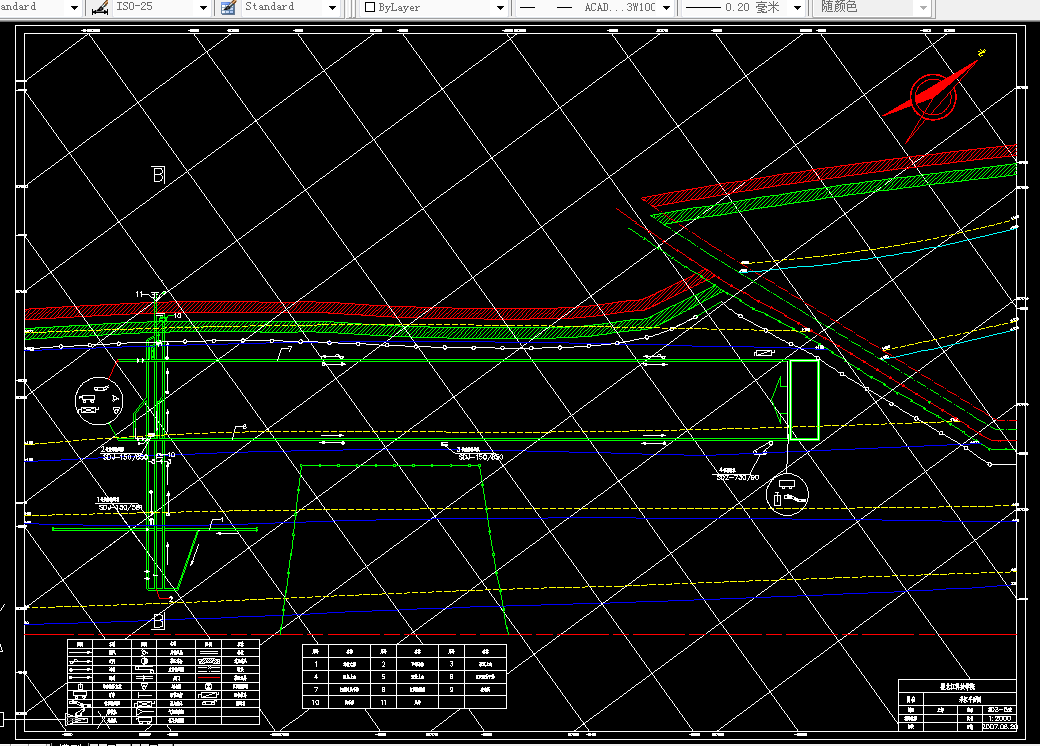Select the green rectangle at conveyor end
This screenshot has height=746, width=1040.
pos(804,400)
